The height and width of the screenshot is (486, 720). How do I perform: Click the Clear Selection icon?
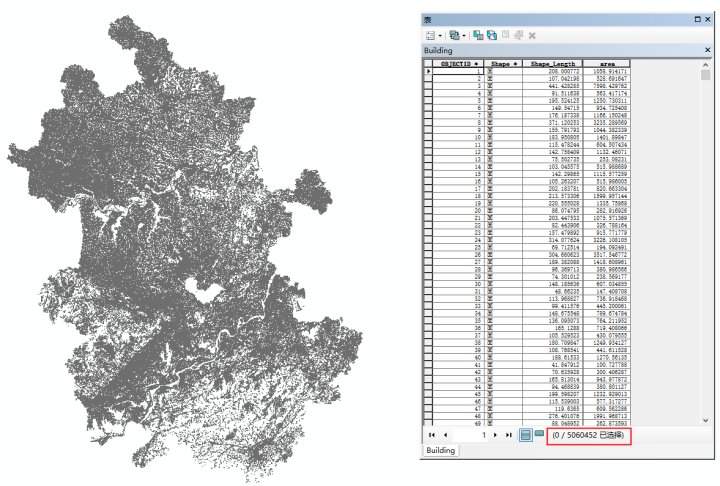(506, 34)
